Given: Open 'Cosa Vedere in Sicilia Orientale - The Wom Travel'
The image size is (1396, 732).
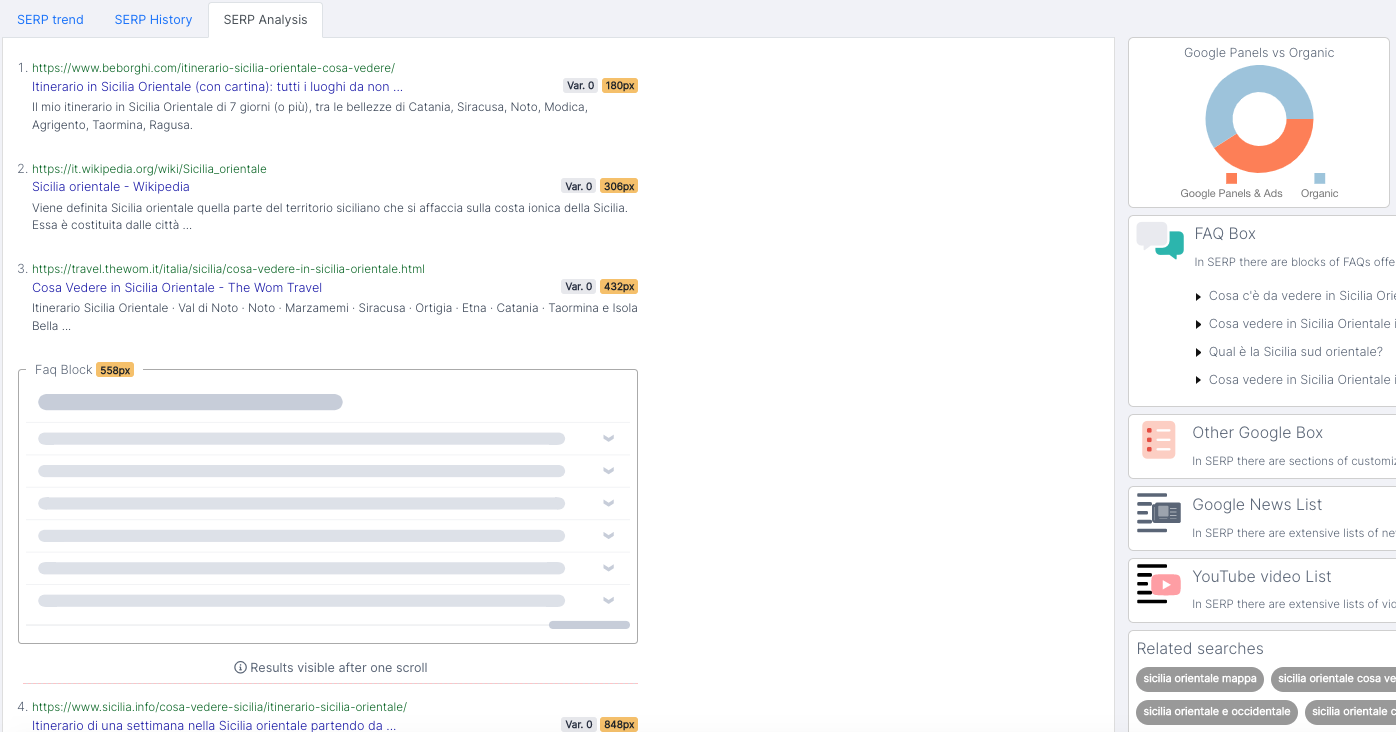Looking at the screenshot, I should (x=177, y=288).
